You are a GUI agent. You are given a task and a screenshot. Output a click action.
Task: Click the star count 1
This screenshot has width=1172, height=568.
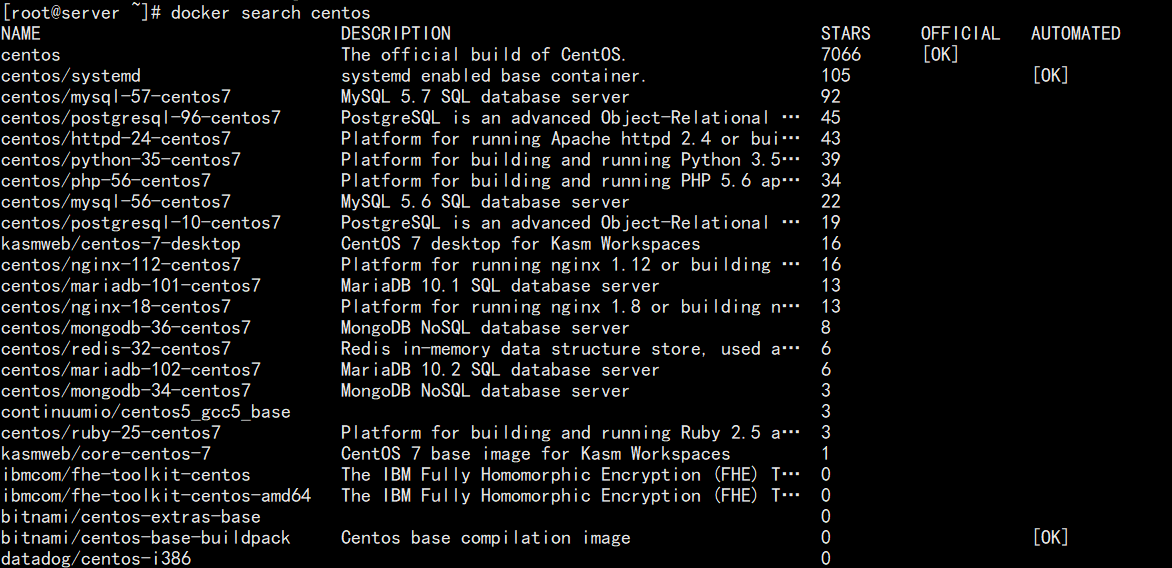coord(826,453)
